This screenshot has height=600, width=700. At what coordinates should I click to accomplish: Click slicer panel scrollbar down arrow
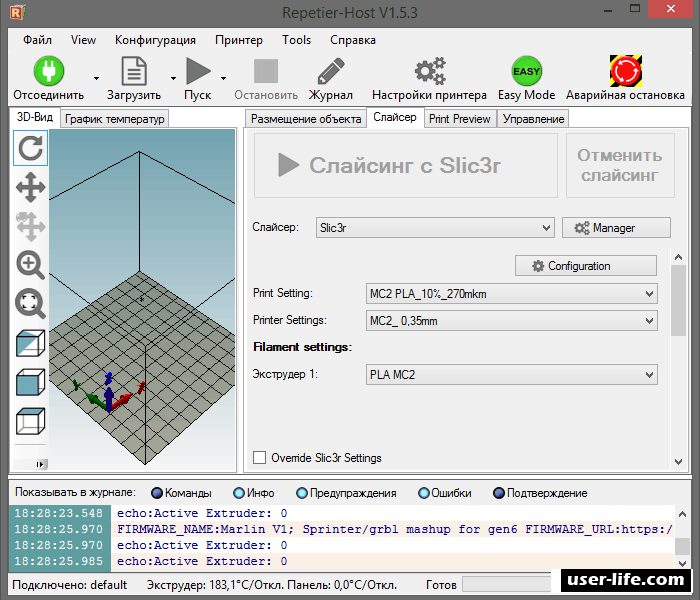679,462
